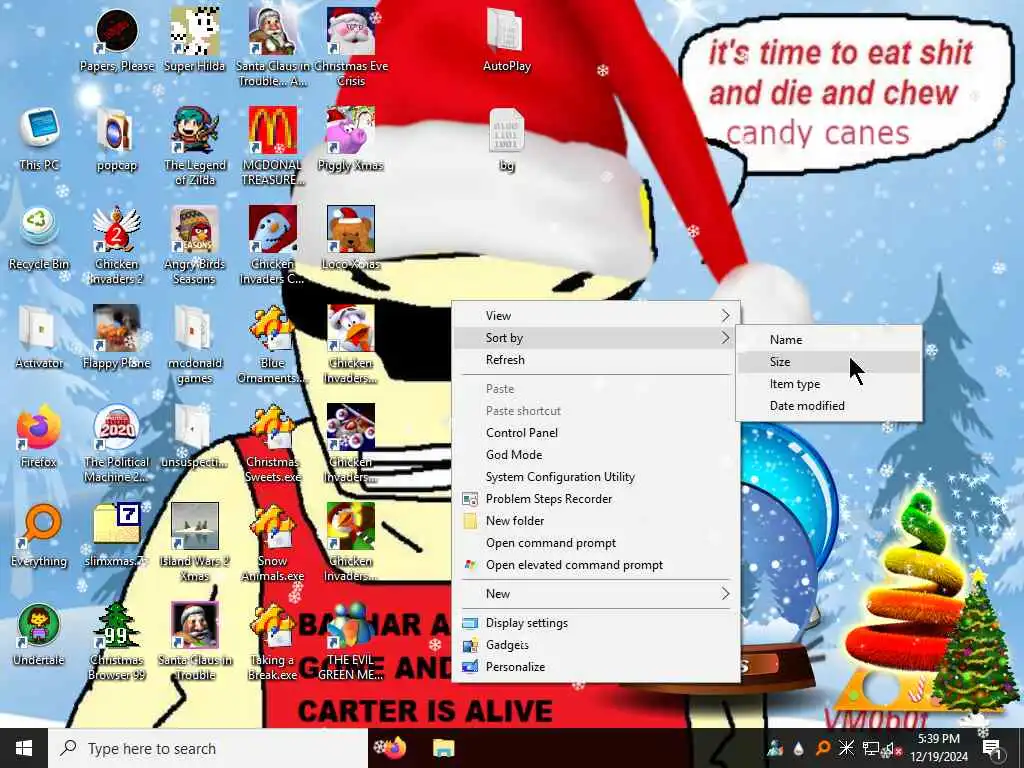Open Gadgets from the context menu
The height and width of the screenshot is (768, 1024).
point(596,645)
